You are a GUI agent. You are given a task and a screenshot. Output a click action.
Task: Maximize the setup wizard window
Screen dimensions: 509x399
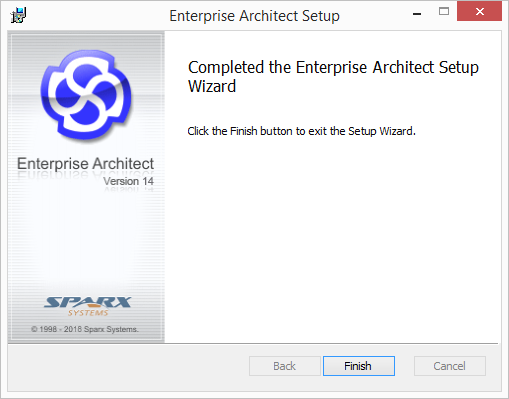(444, 12)
